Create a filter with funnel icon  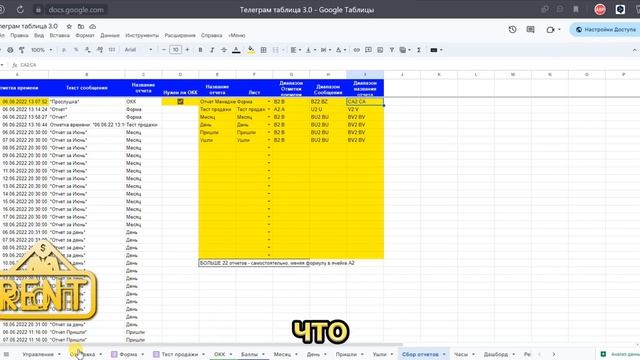coord(391,50)
